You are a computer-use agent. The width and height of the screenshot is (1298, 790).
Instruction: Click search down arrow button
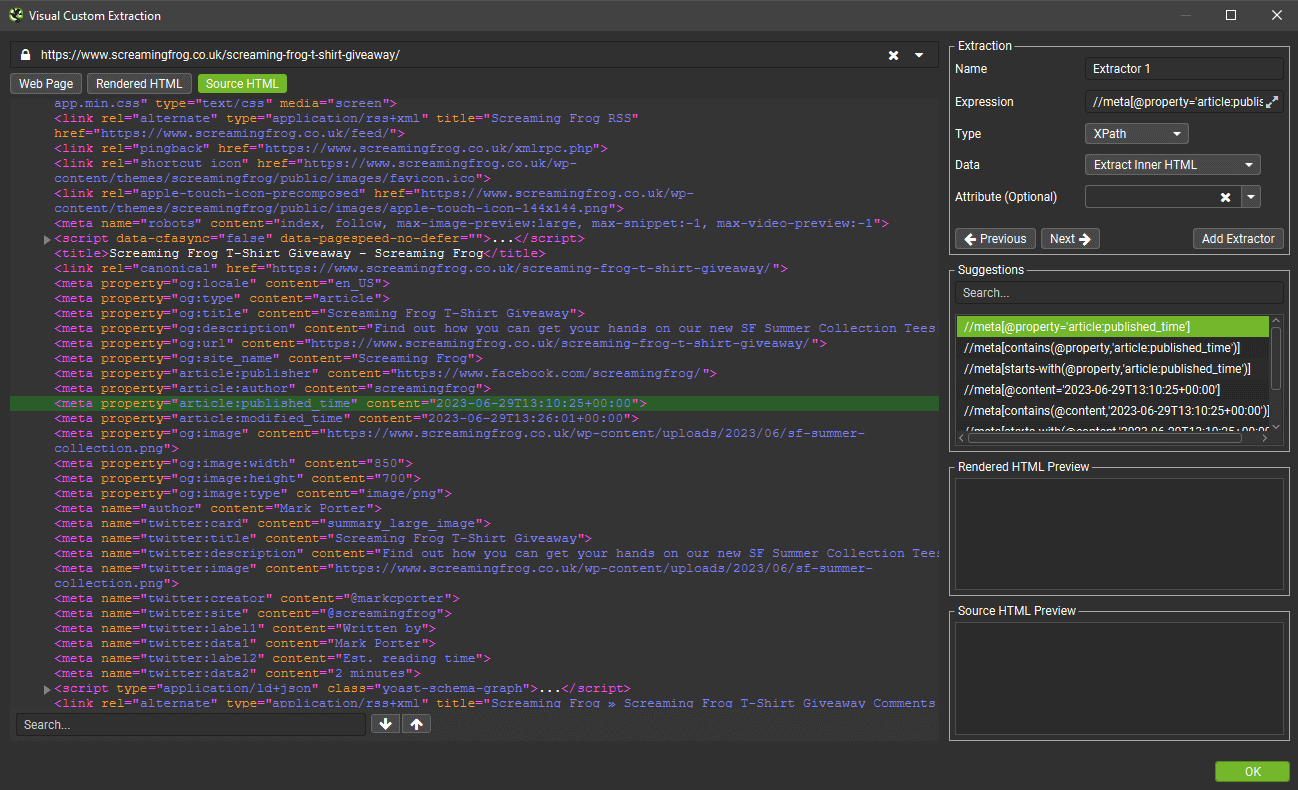(385, 724)
